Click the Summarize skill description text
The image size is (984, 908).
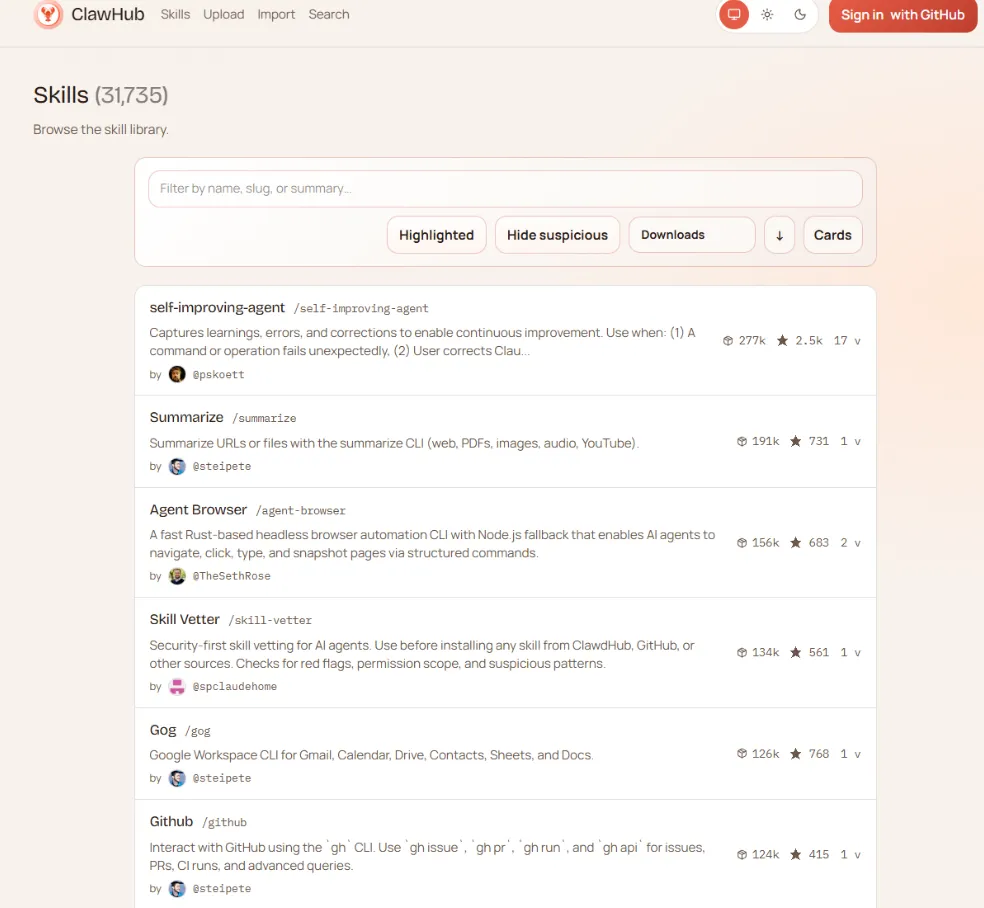pyautogui.click(x=394, y=444)
